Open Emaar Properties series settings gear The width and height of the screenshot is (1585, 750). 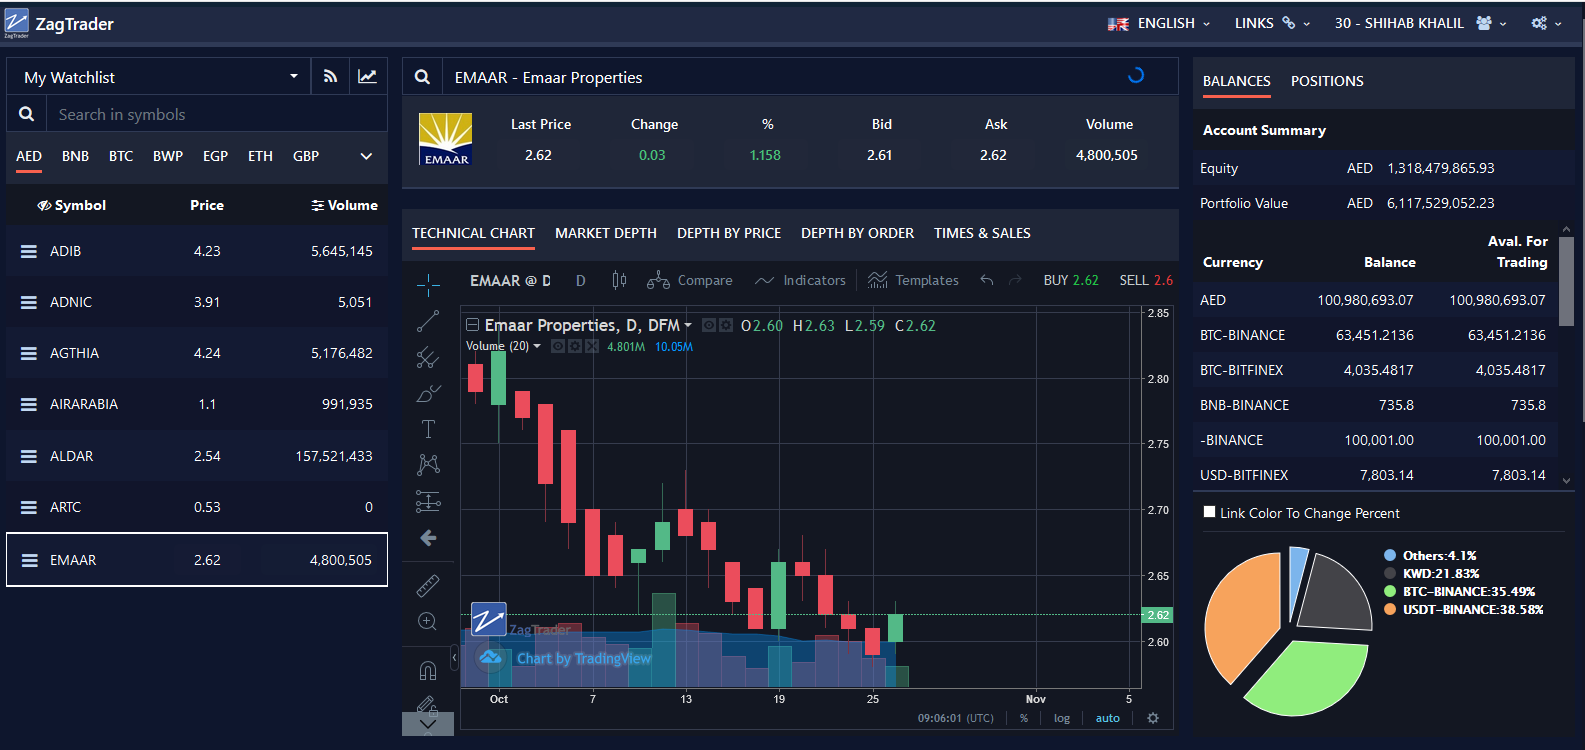pyautogui.click(x=726, y=325)
